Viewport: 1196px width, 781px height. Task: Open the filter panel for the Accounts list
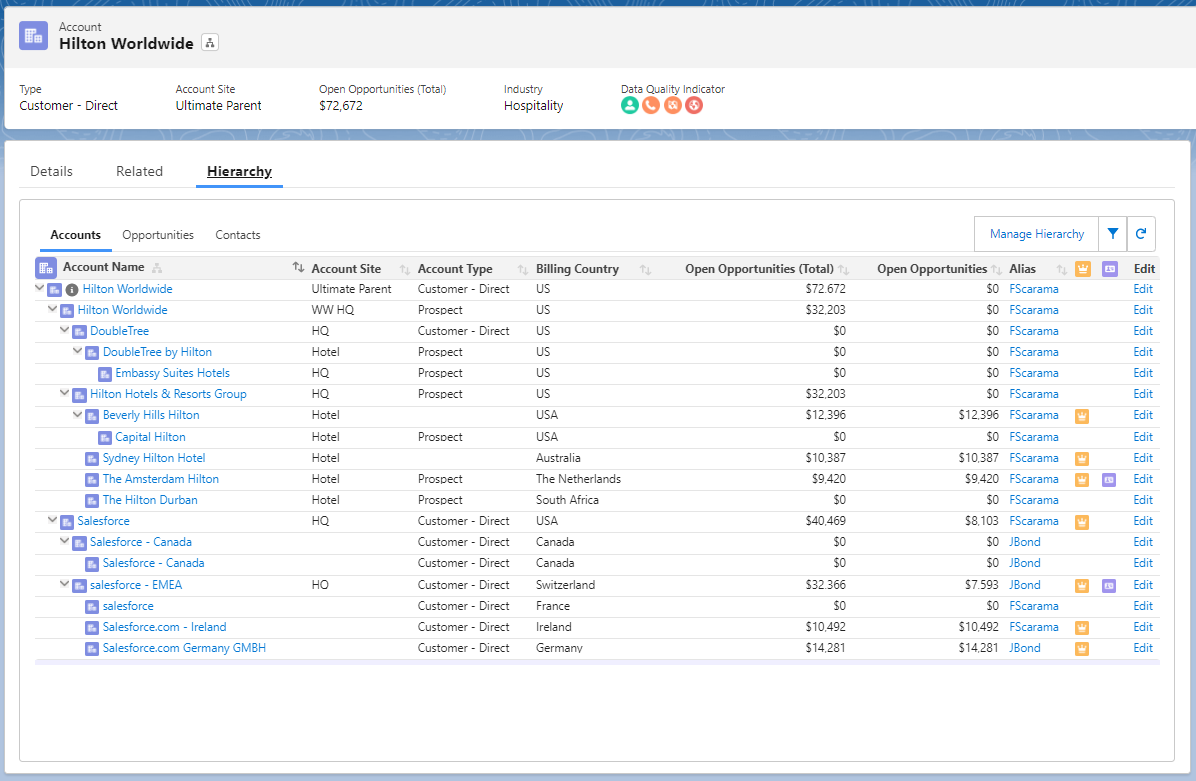(x=1113, y=233)
